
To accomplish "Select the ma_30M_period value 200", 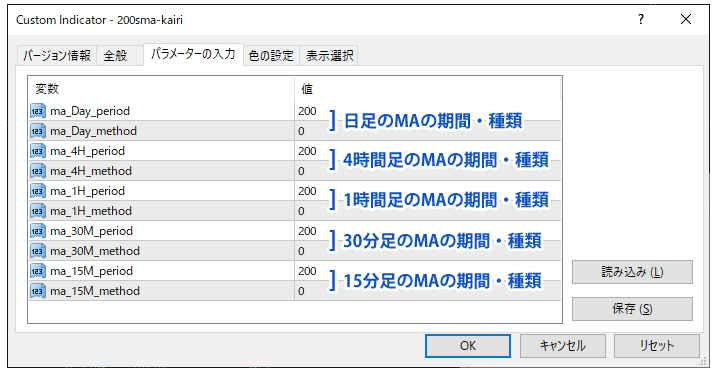I will coord(307,231).
